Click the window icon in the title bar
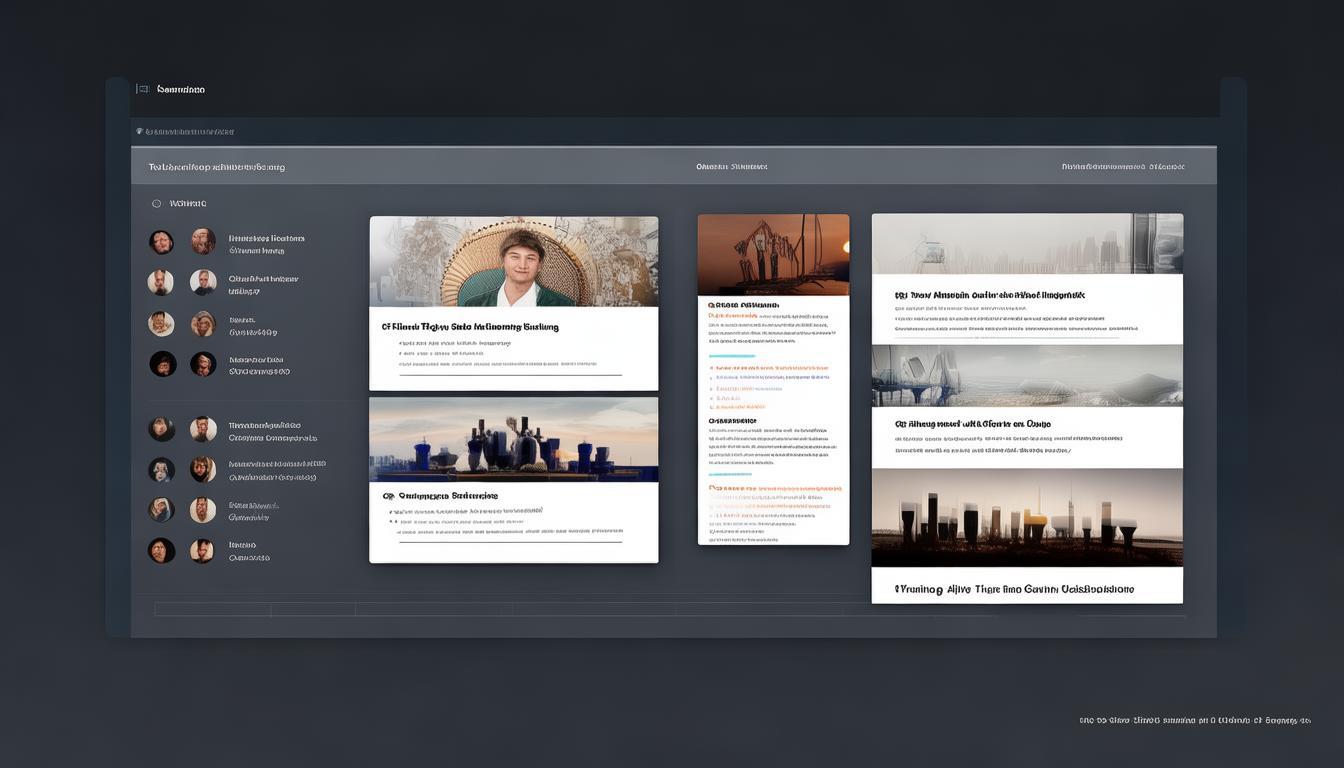Viewport: 1344px width, 768px height. pyautogui.click(x=143, y=89)
